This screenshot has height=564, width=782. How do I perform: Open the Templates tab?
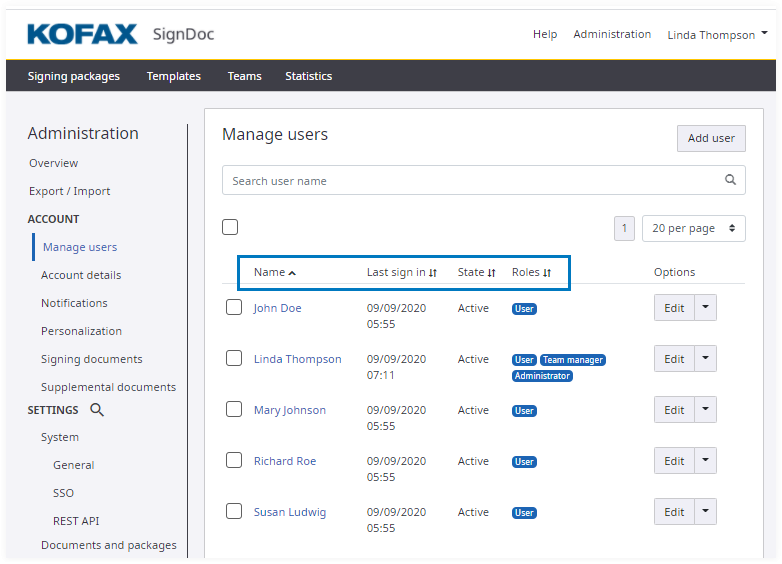coord(173,76)
